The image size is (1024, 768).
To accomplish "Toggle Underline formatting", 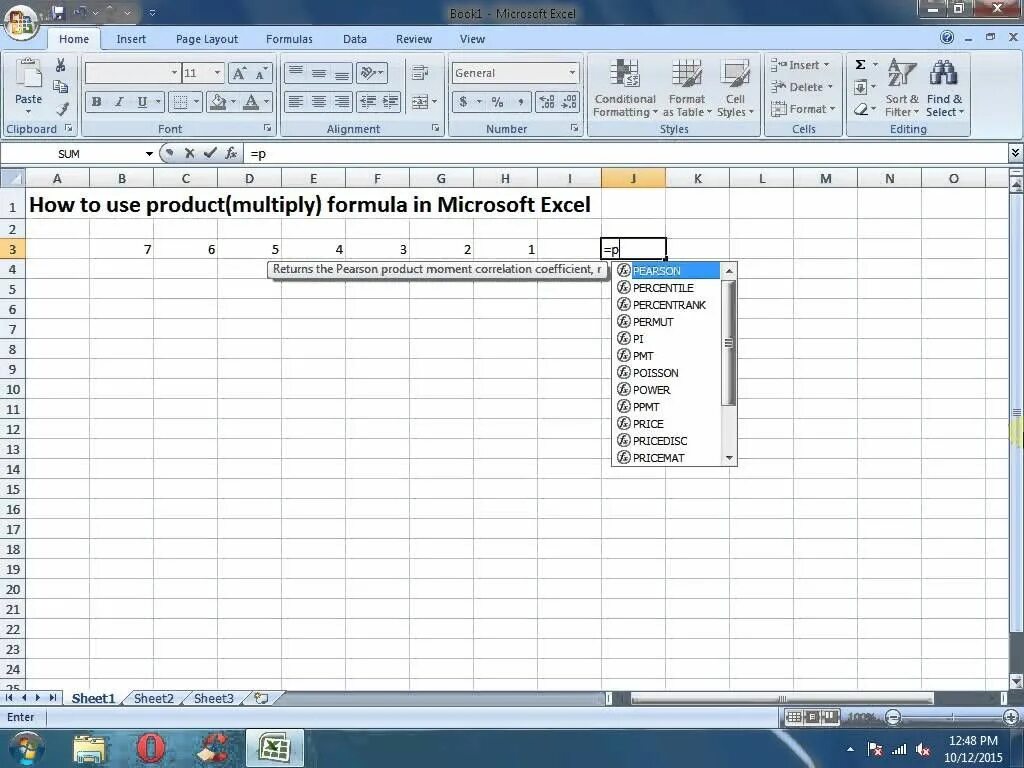I will pyautogui.click(x=142, y=102).
